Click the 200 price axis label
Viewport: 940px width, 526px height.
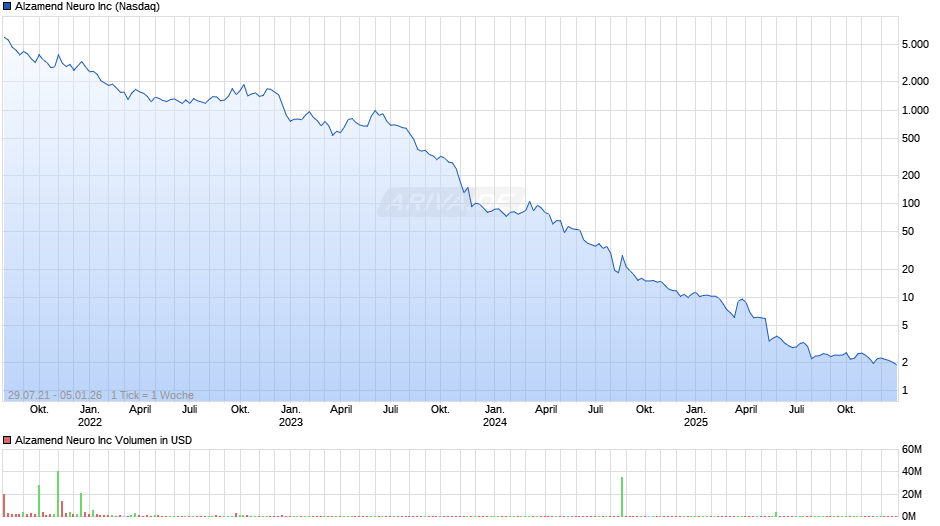(911, 176)
